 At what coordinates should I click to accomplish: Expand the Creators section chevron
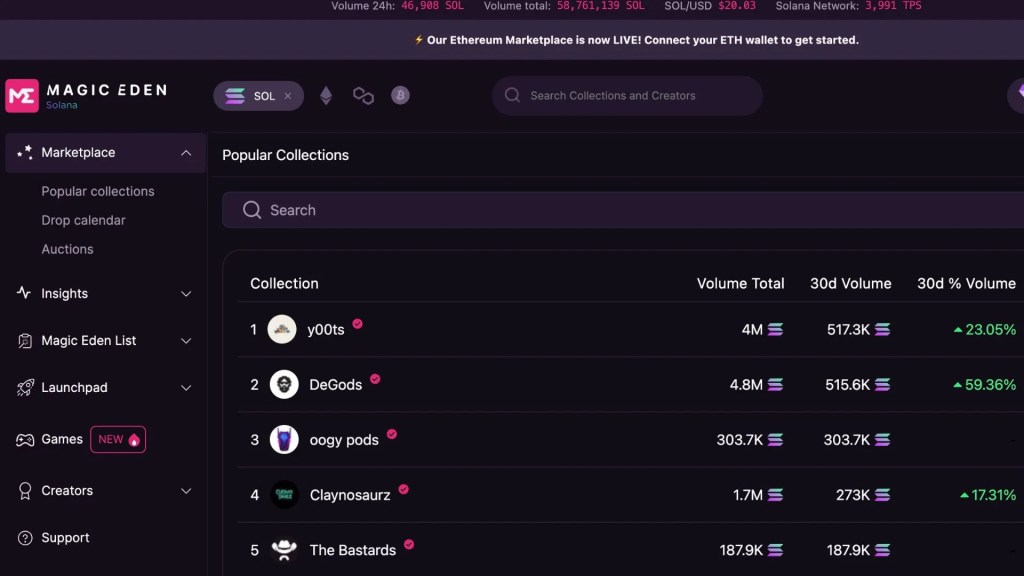[x=186, y=491]
